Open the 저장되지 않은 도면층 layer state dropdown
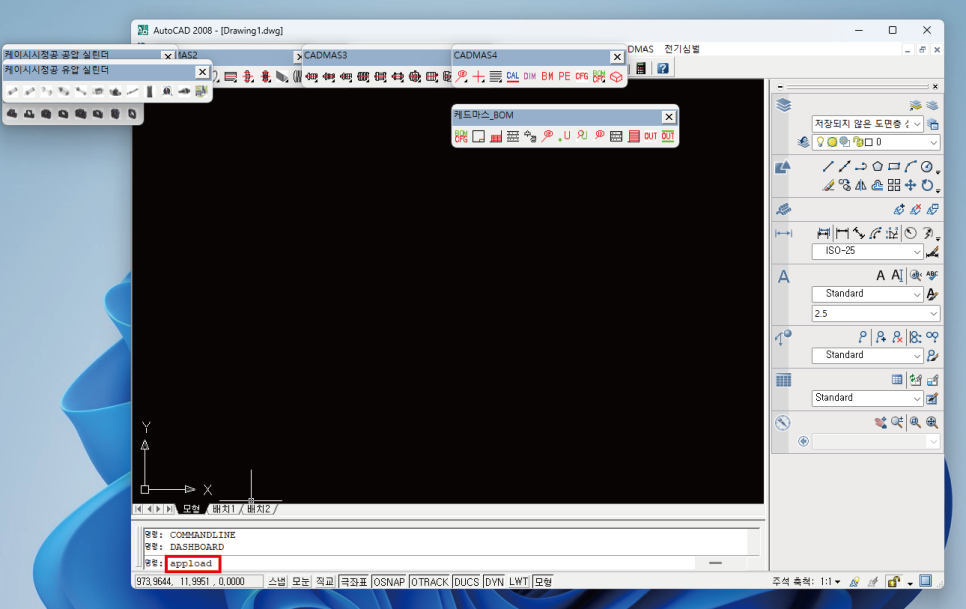Viewport: 966px width, 609px height. coord(867,124)
